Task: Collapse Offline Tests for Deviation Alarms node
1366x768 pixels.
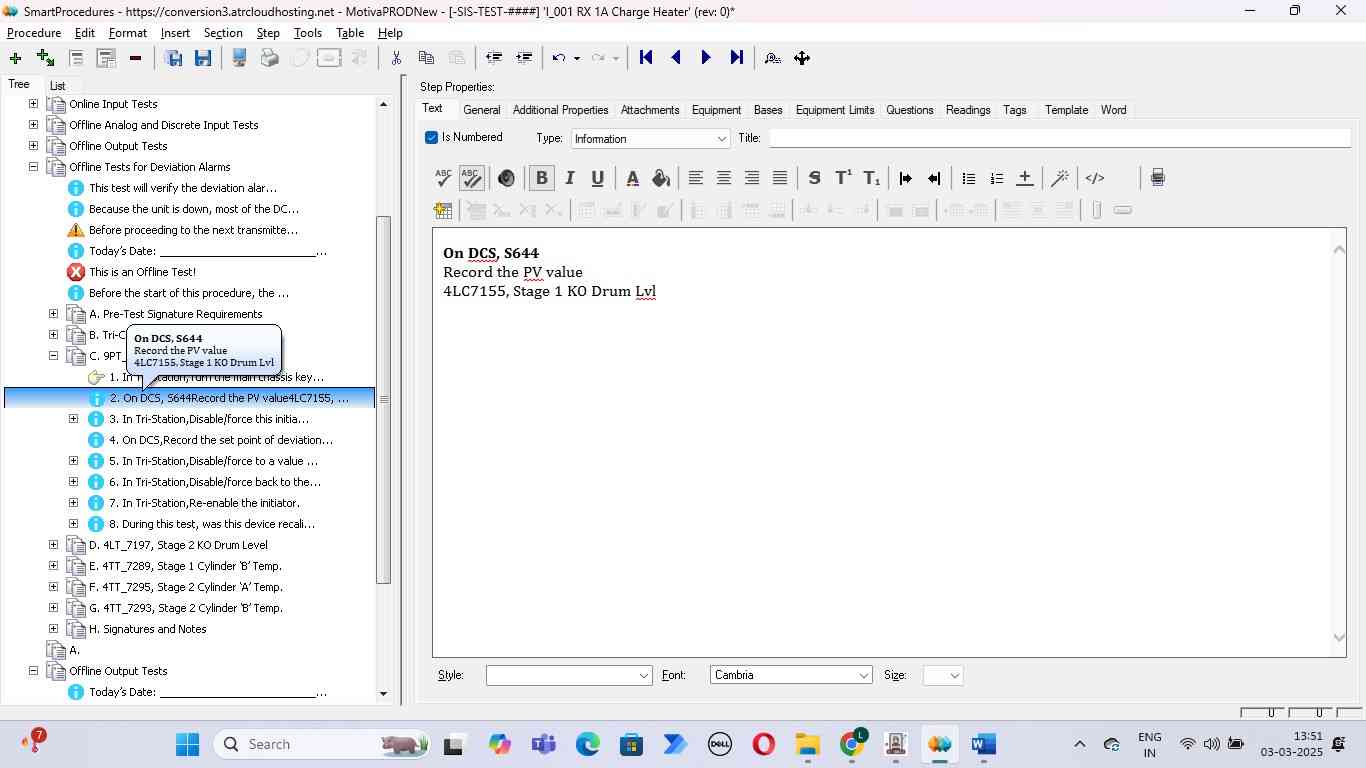Action: click(33, 167)
